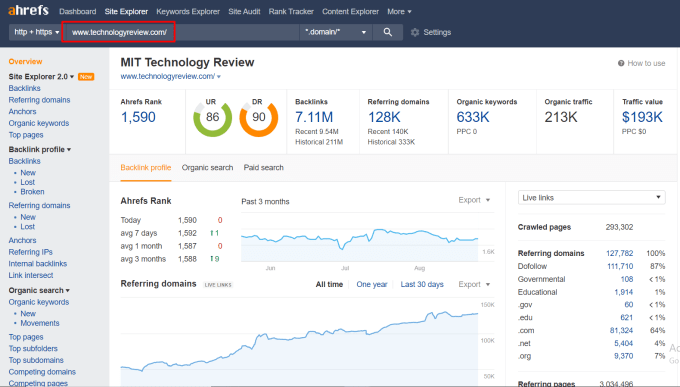680x387 pixels.
Task: Click Backlinks value 7.11M
Action: click(x=314, y=117)
